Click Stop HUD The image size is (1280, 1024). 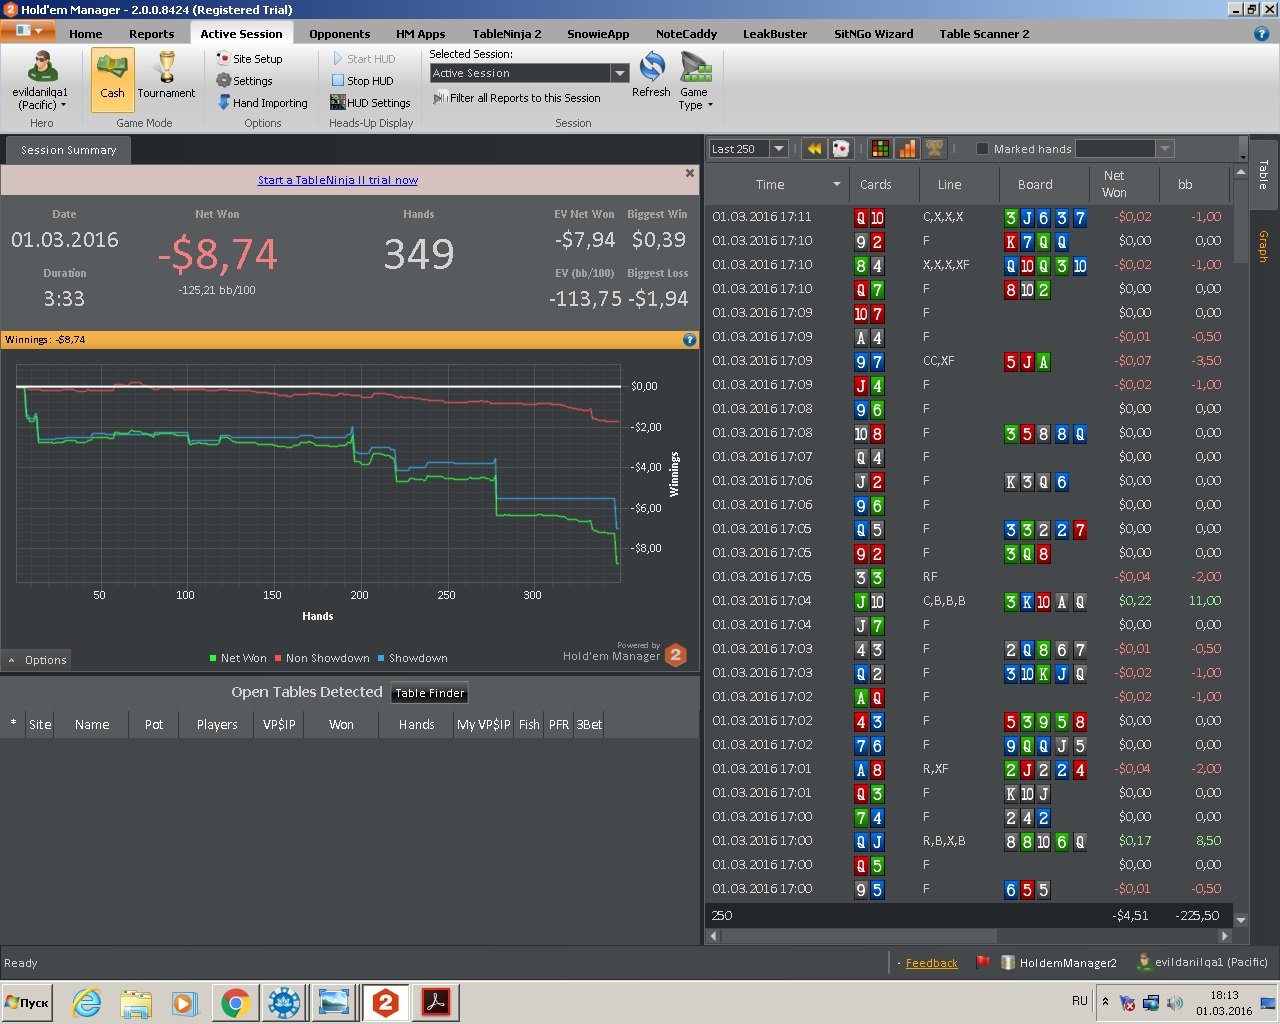coord(362,81)
